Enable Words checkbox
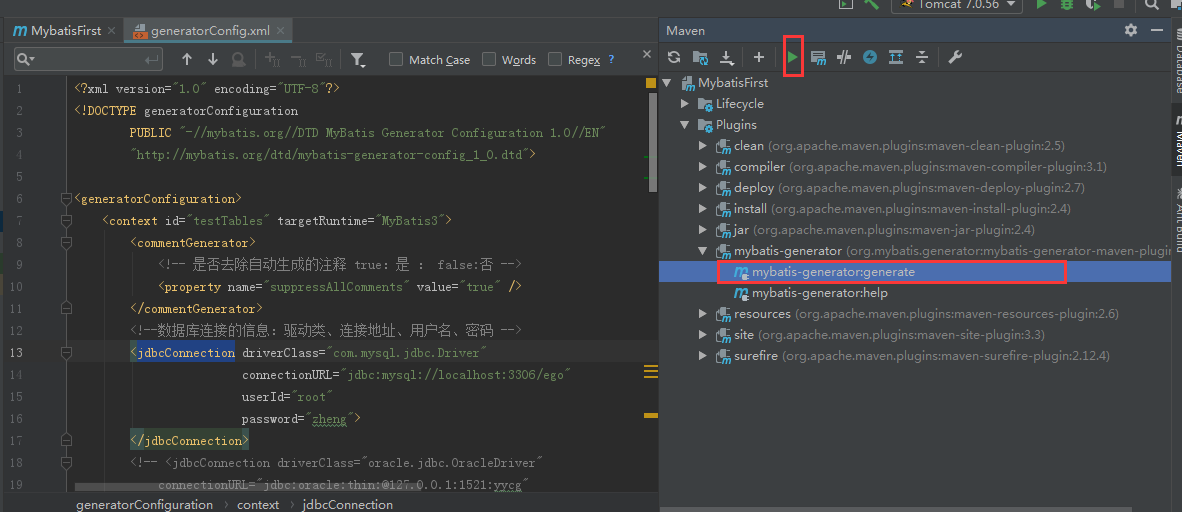This screenshot has height=512, width=1182. (489, 60)
